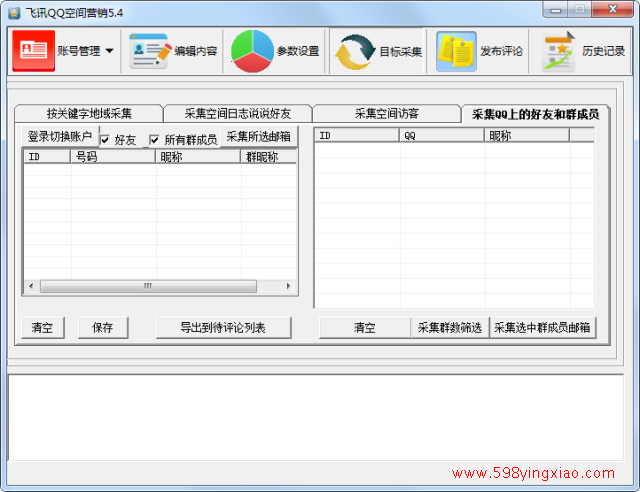Image resolution: width=640 pixels, height=492 pixels.
Task: Click the 发布评论 toolbar label
Action: [501, 51]
